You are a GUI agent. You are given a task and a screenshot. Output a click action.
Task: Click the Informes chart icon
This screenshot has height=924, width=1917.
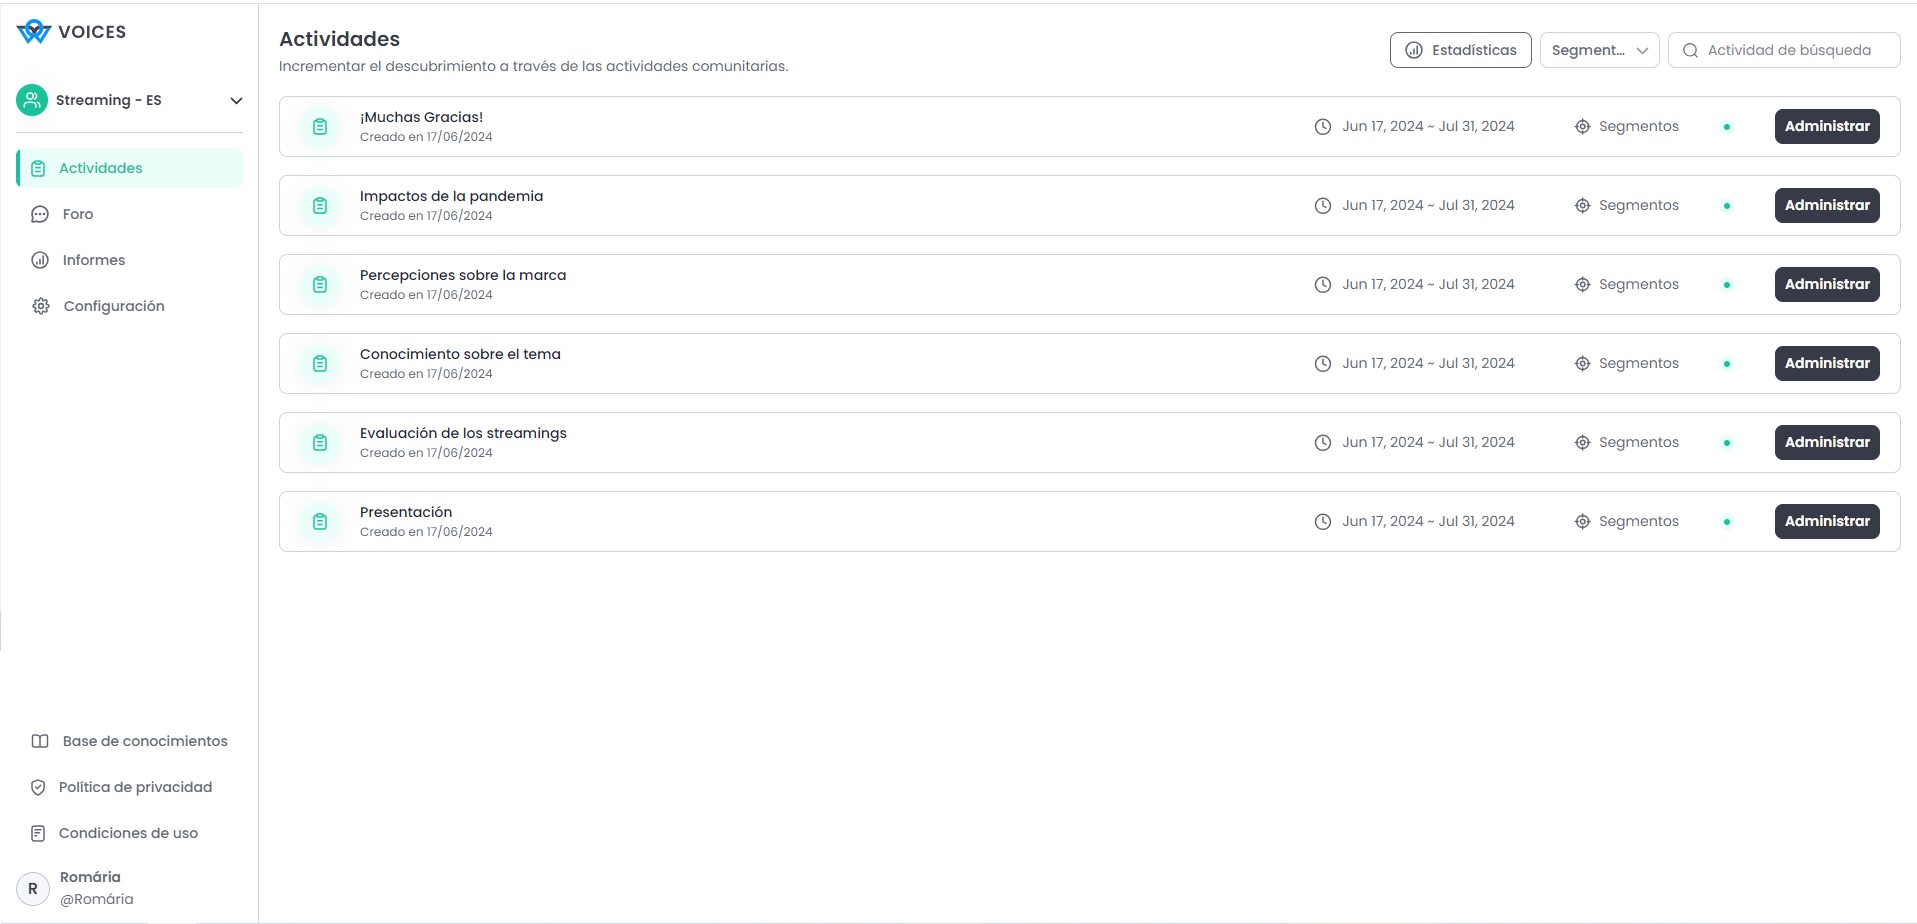tap(40, 260)
